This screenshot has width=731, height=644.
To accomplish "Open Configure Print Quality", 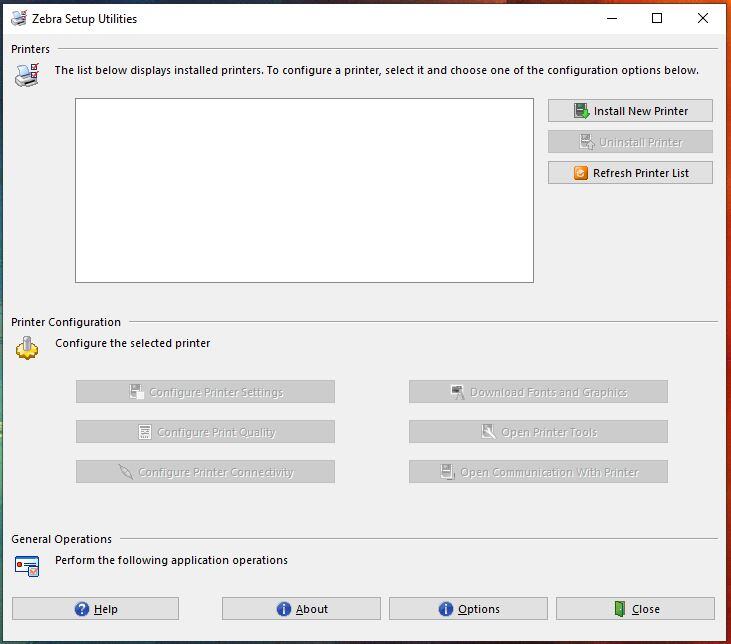I will coord(205,432).
